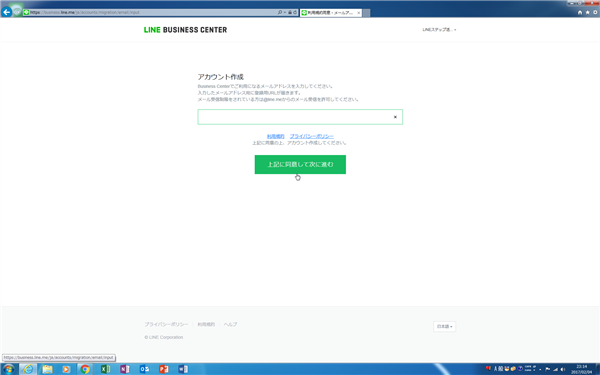The height and width of the screenshot is (375, 600).
Task: Launch Excel from the taskbar
Action: pyautogui.click(x=105, y=369)
